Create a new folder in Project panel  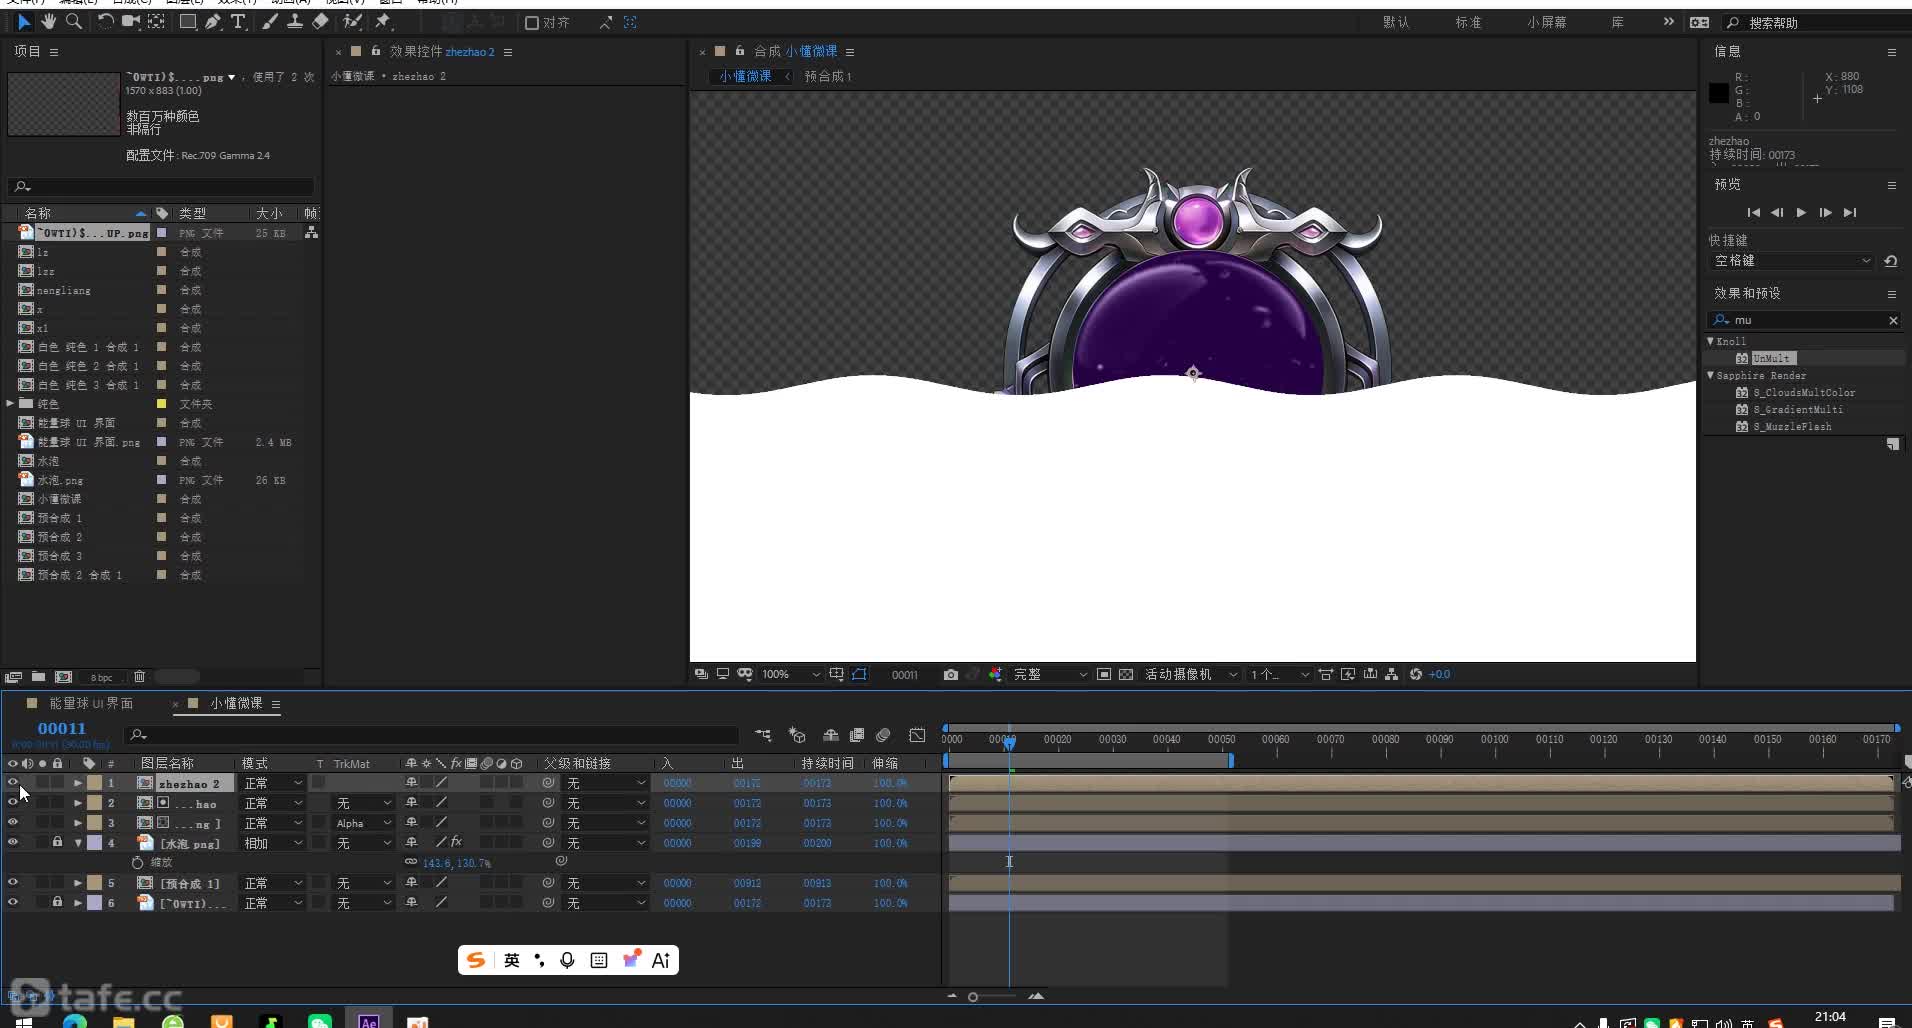point(38,677)
